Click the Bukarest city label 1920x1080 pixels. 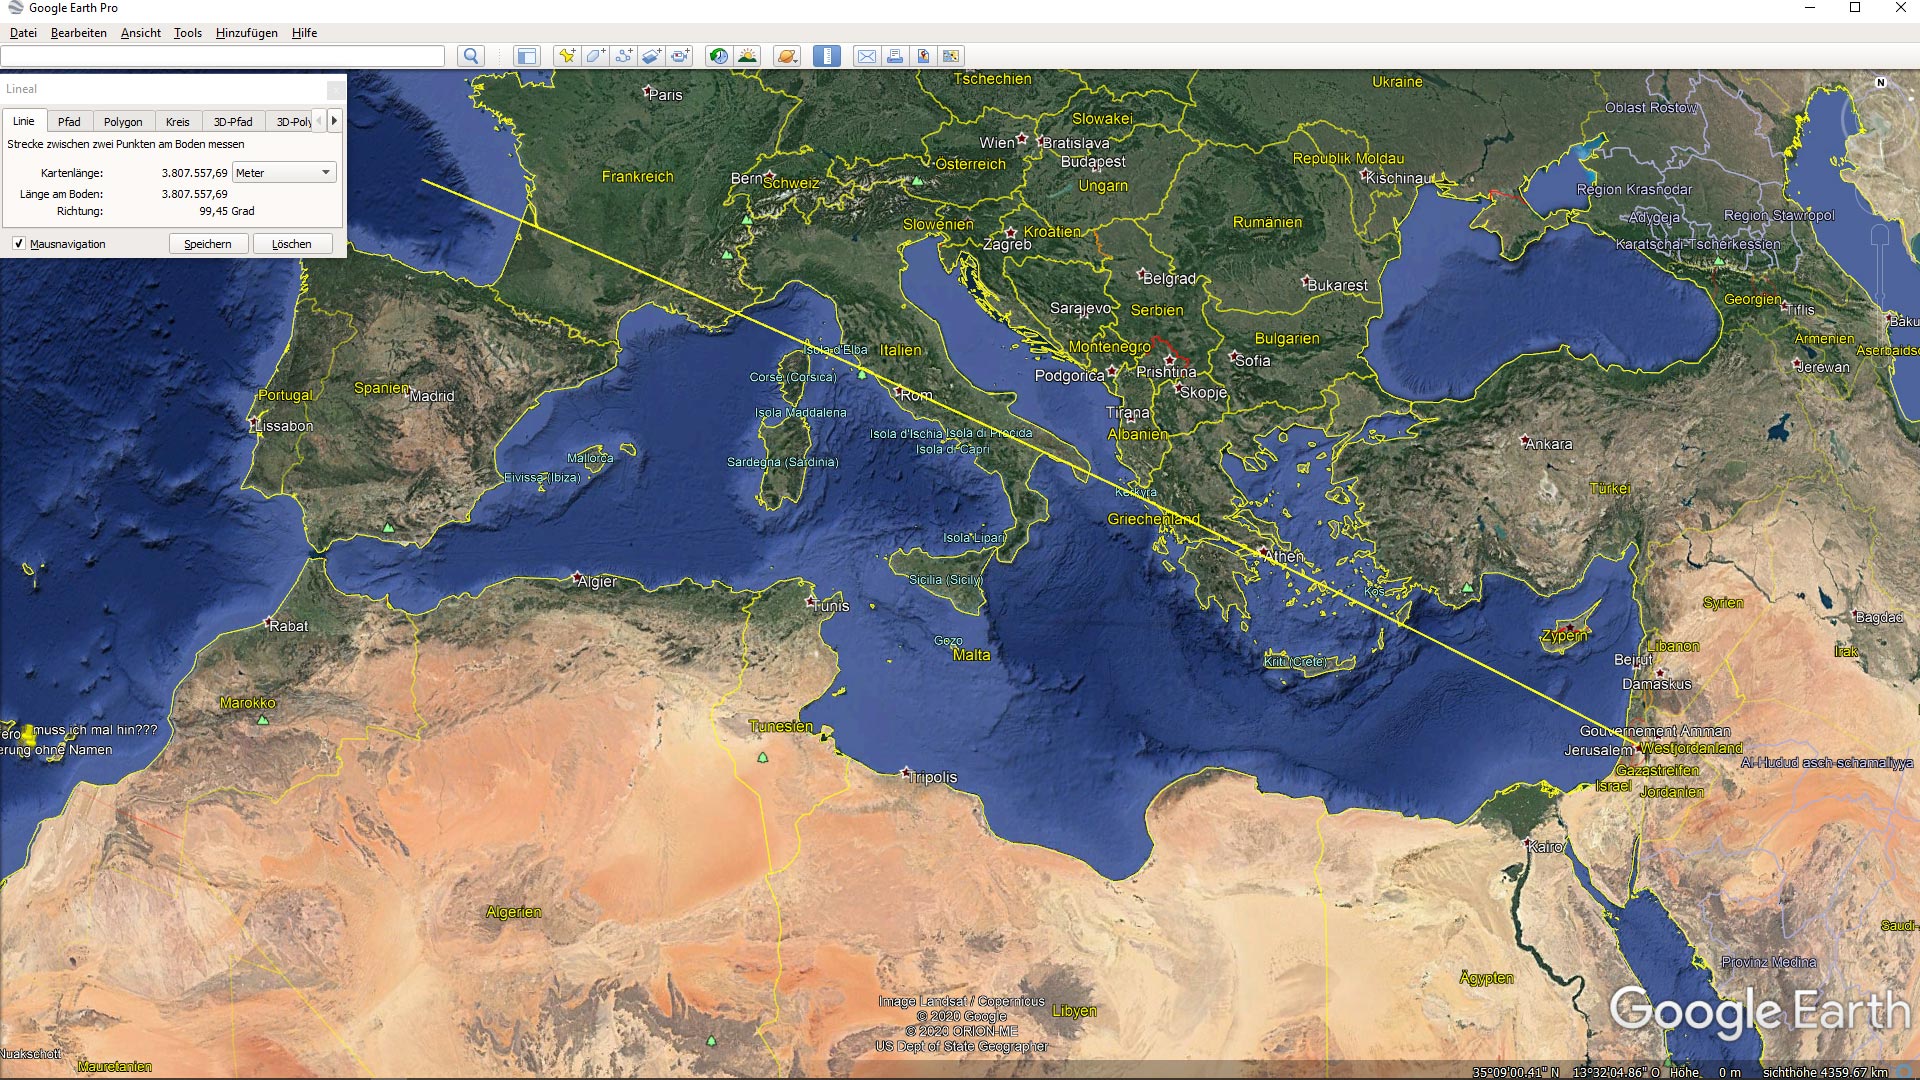[1338, 286]
